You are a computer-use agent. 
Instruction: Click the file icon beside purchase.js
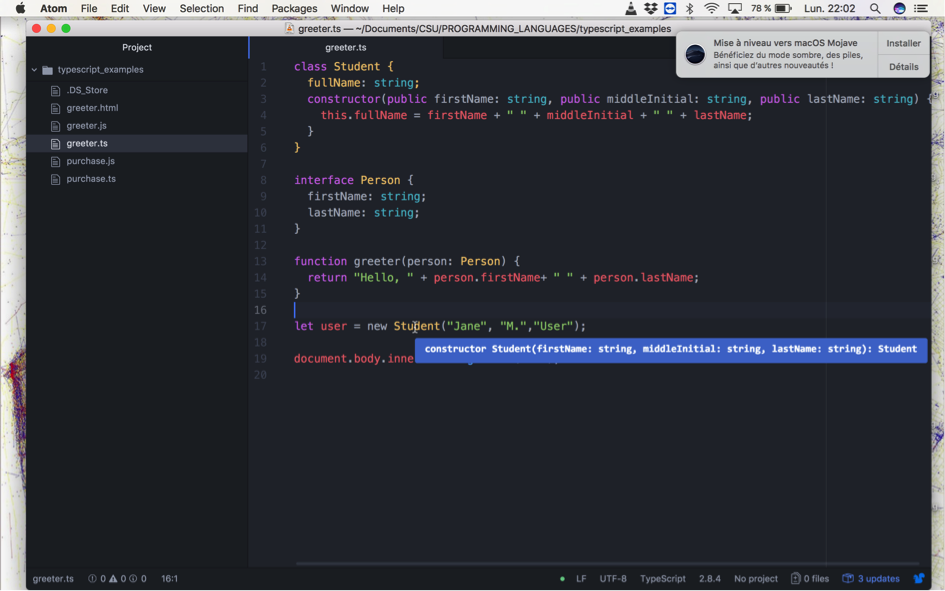tap(55, 161)
